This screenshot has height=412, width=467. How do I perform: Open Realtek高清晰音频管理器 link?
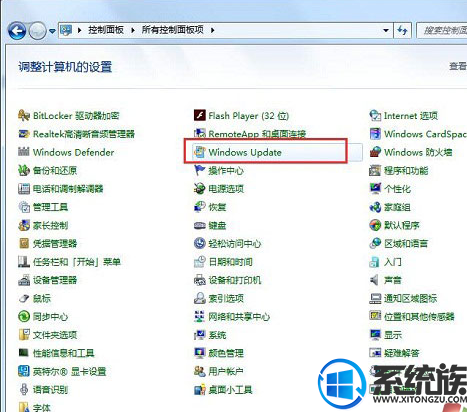click(x=84, y=134)
